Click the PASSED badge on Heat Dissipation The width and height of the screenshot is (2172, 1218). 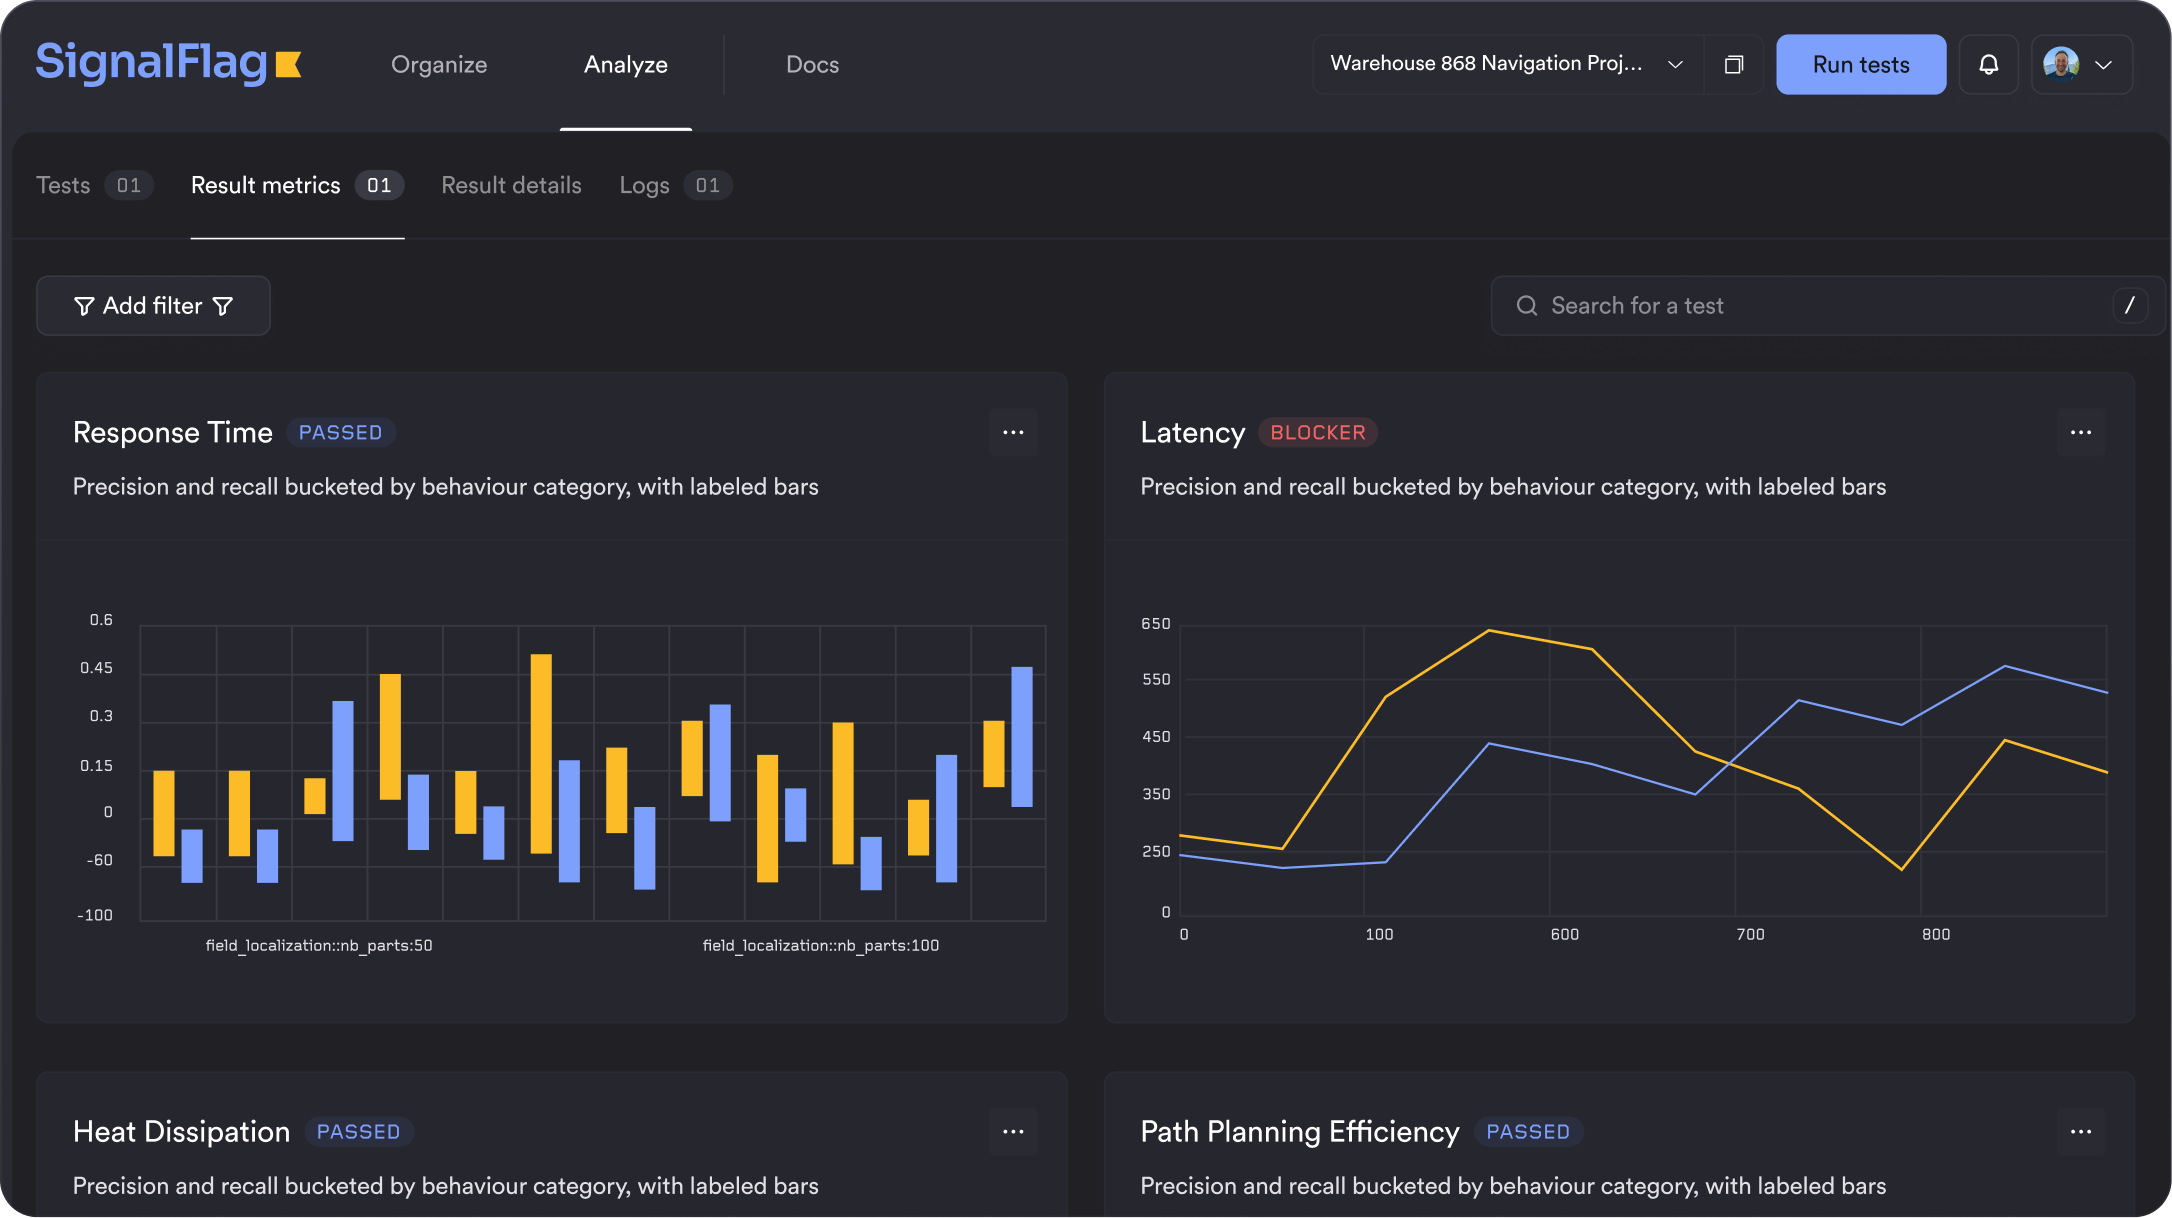pos(359,1132)
